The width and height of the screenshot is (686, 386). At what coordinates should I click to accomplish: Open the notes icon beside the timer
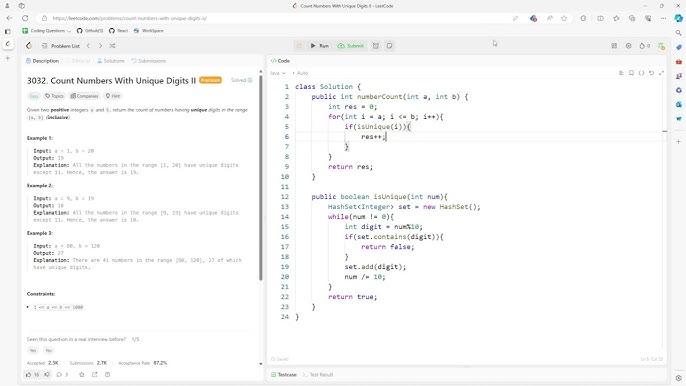coord(389,46)
